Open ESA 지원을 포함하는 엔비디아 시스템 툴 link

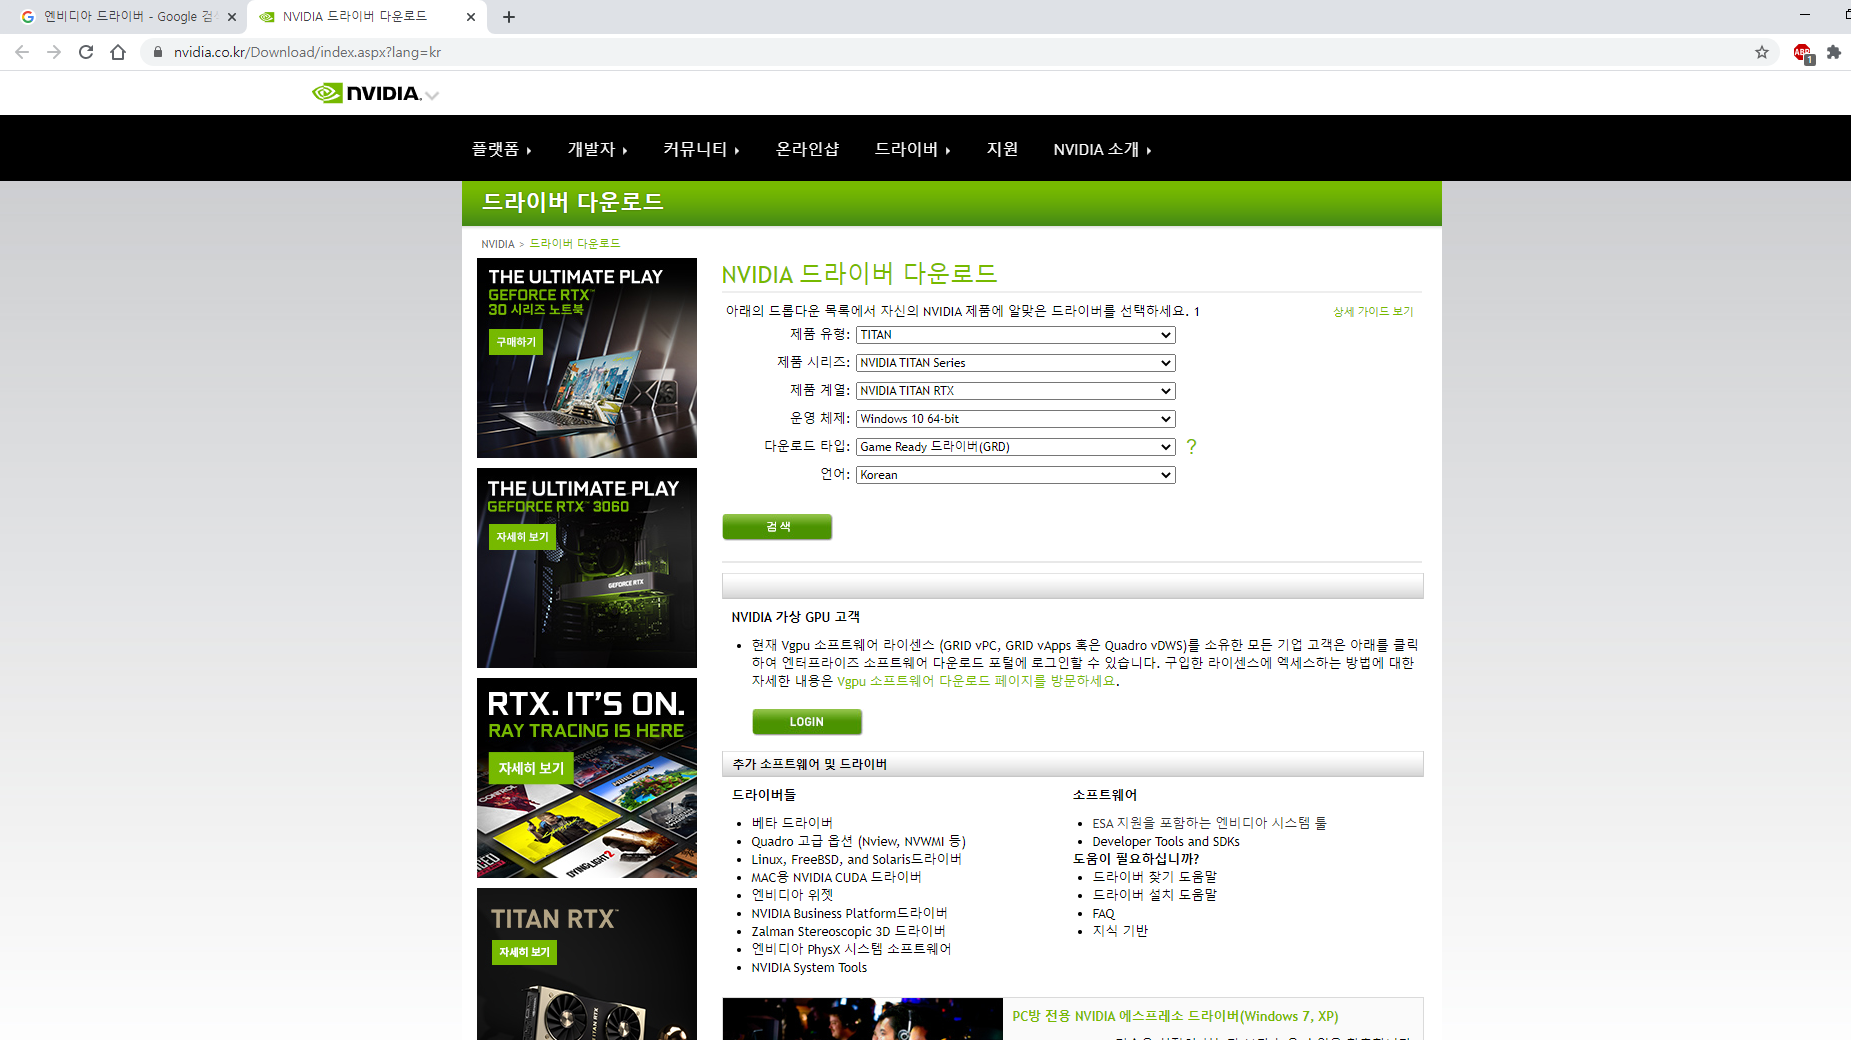[x=1209, y=823]
